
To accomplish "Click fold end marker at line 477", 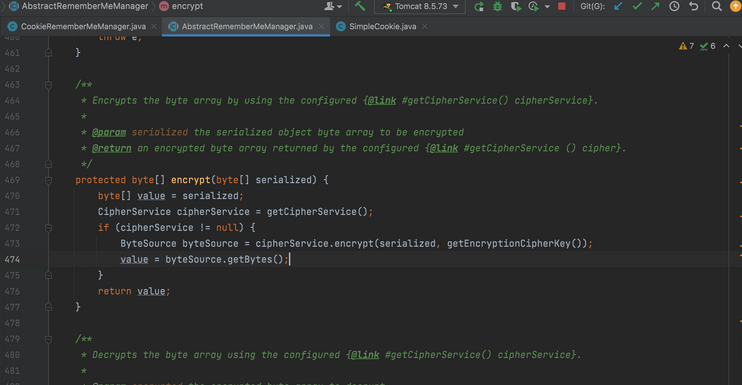I will pos(48,307).
